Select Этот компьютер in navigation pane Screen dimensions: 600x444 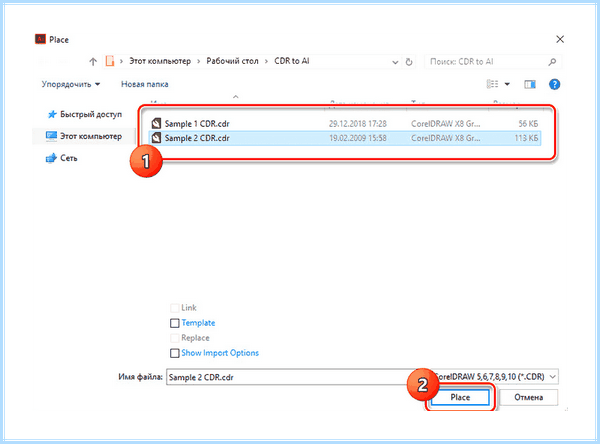pos(91,136)
